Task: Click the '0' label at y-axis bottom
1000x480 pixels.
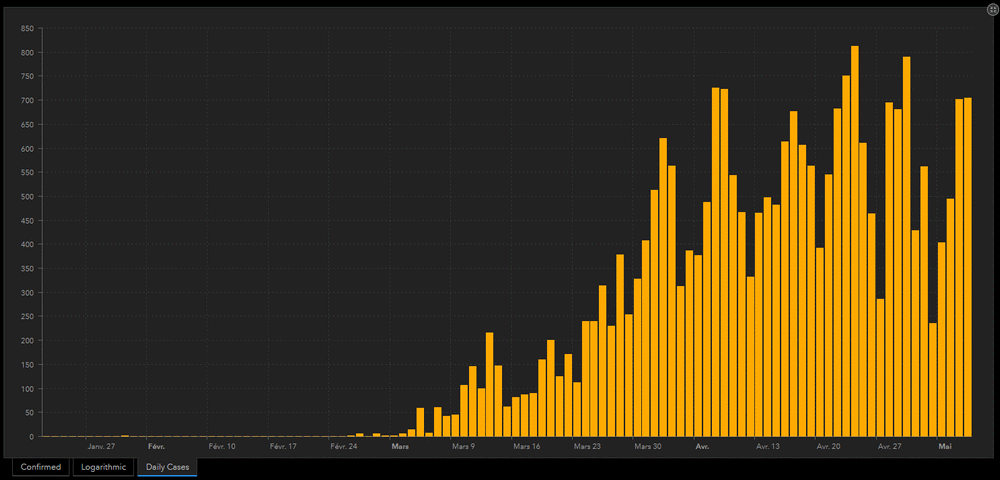Action: (x=32, y=437)
